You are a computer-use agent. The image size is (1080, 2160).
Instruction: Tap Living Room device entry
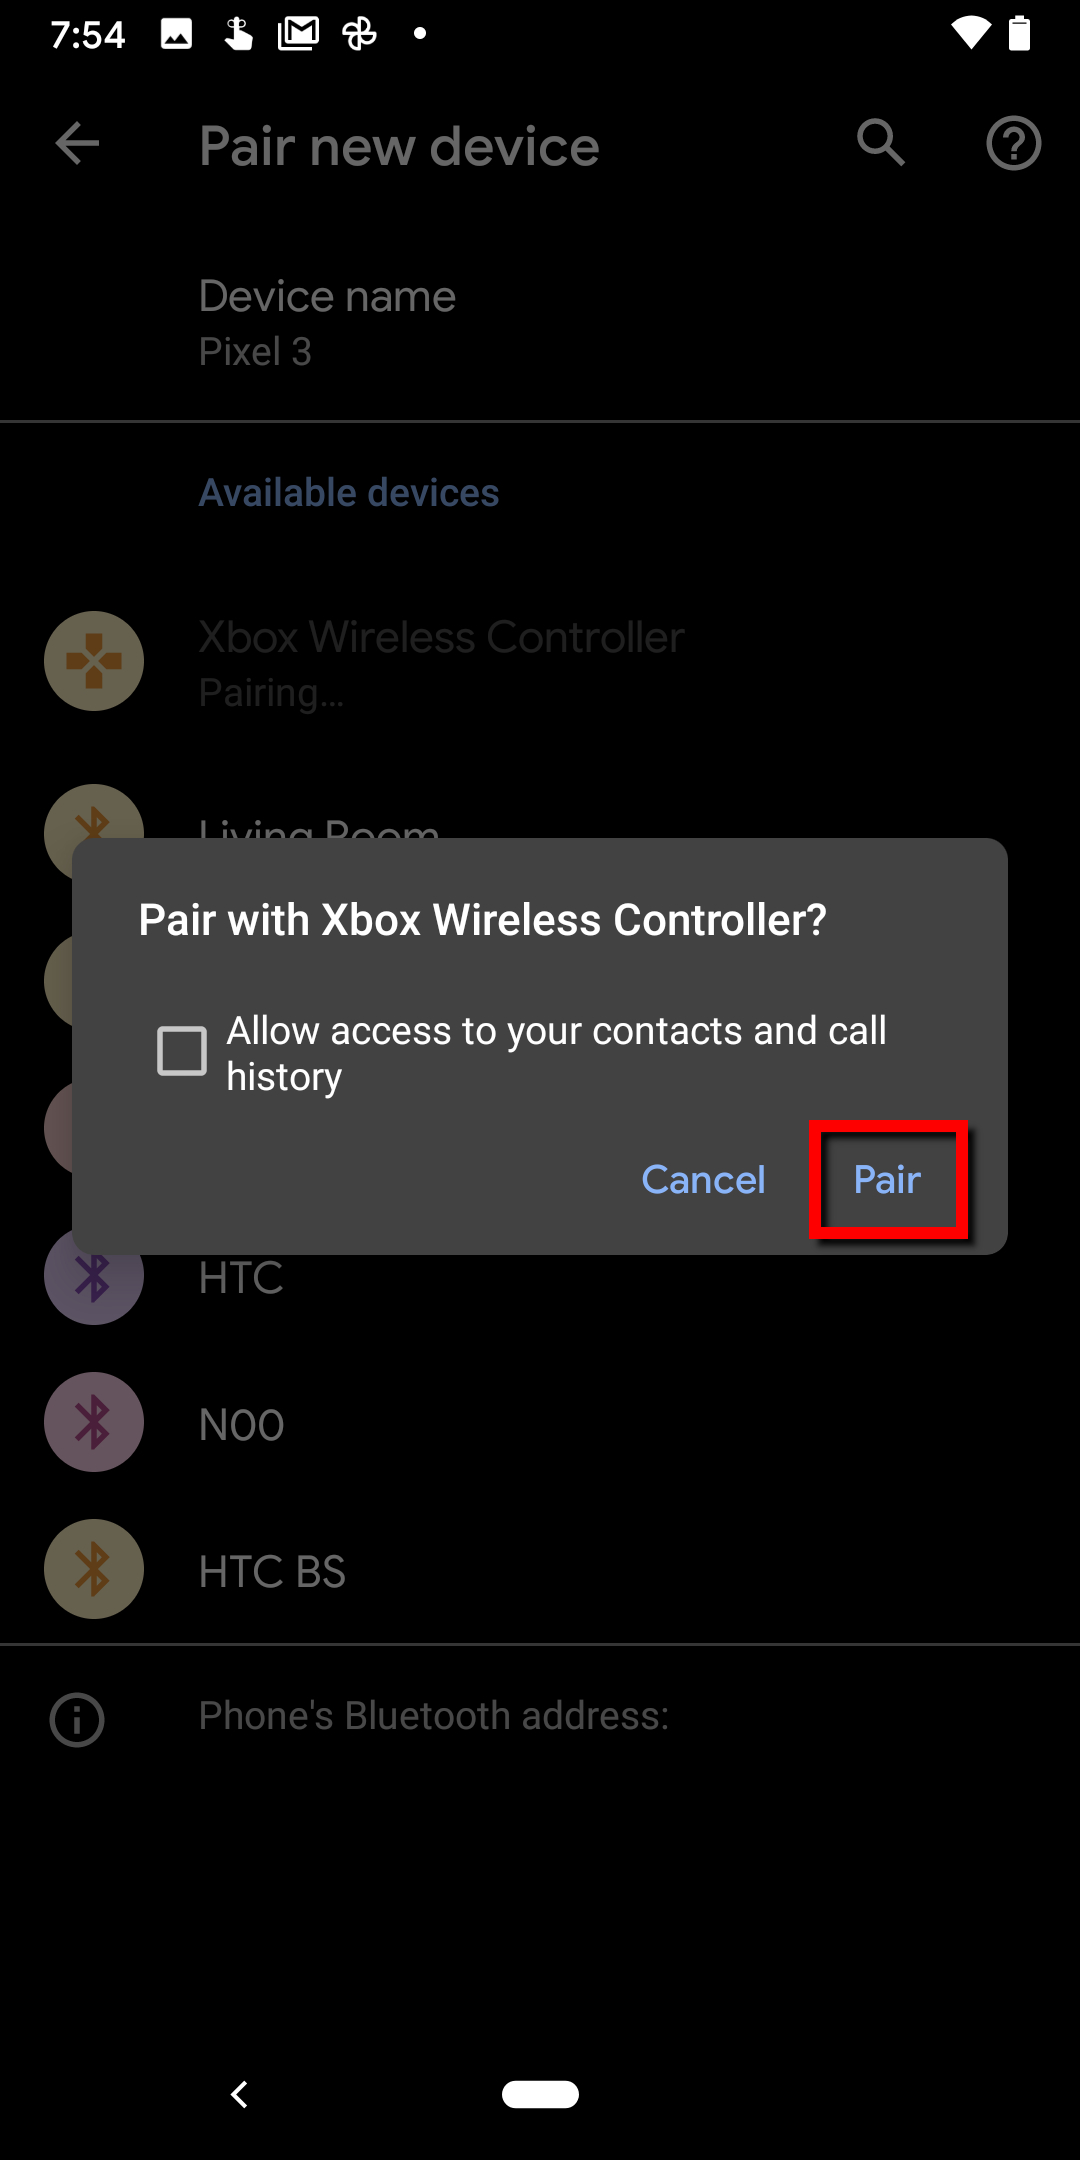(540, 812)
